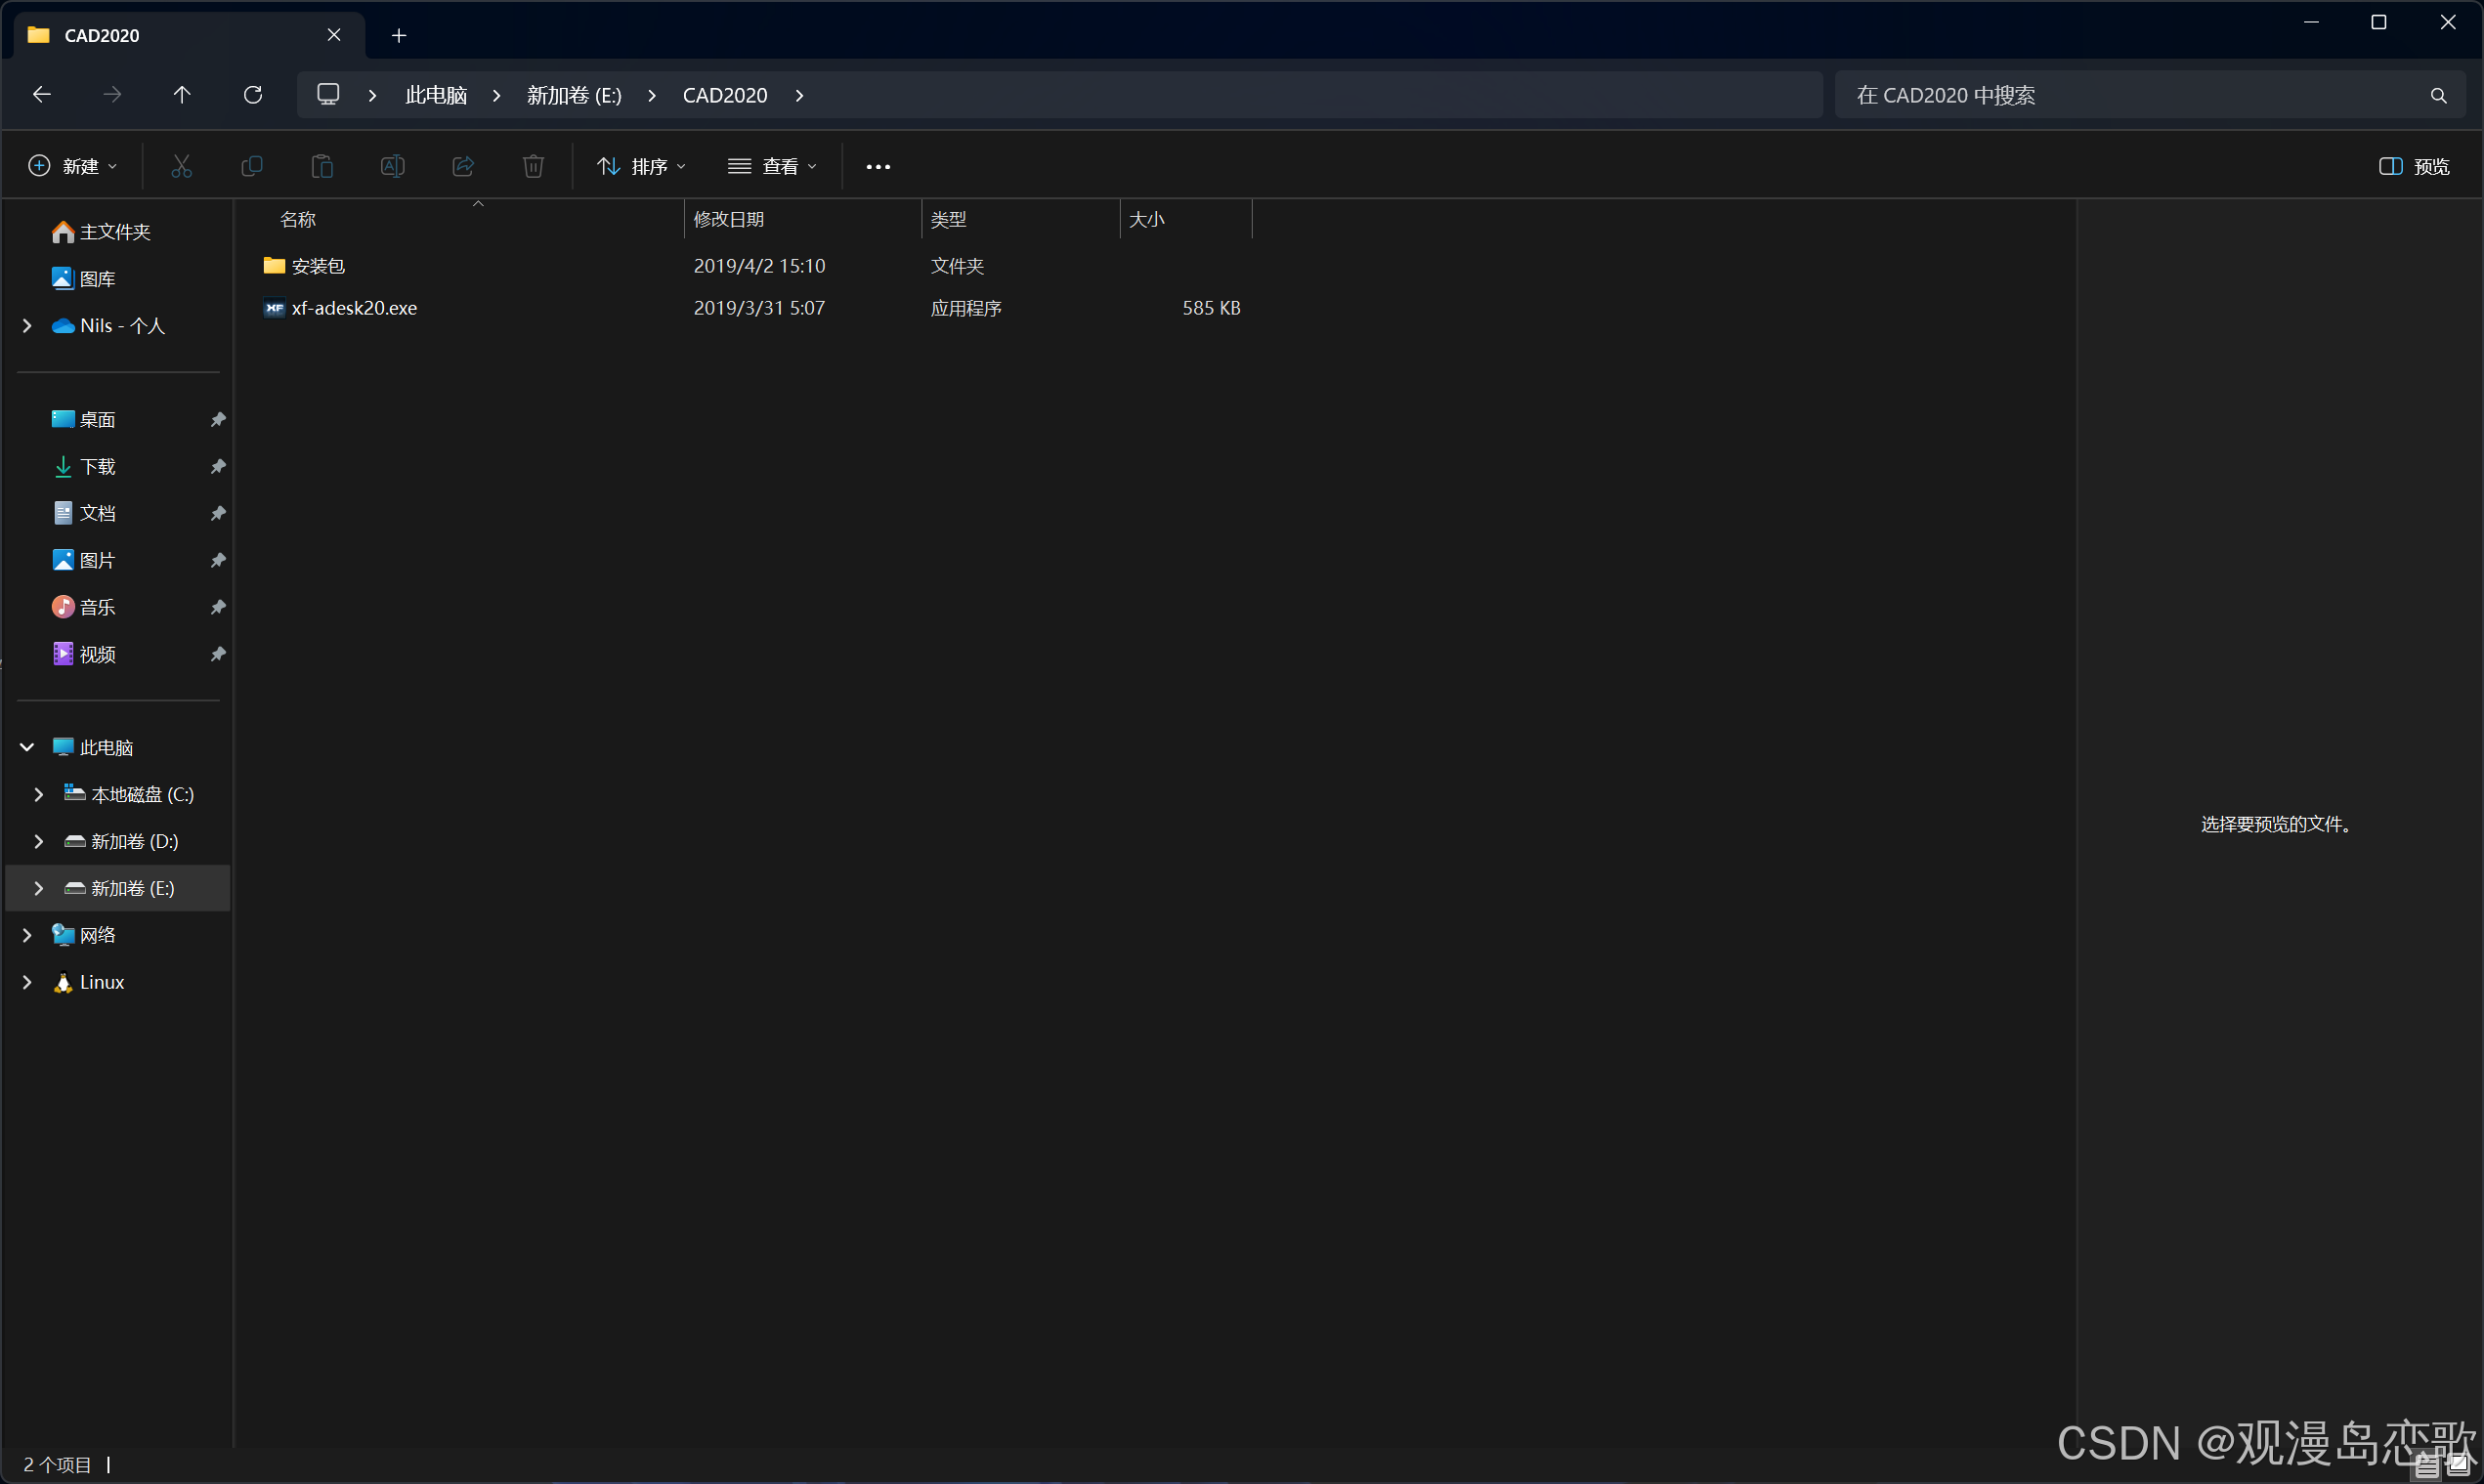Click the Paste clipboard icon
Image resolution: width=2484 pixels, height=1484 pixels.
[322, 166]
